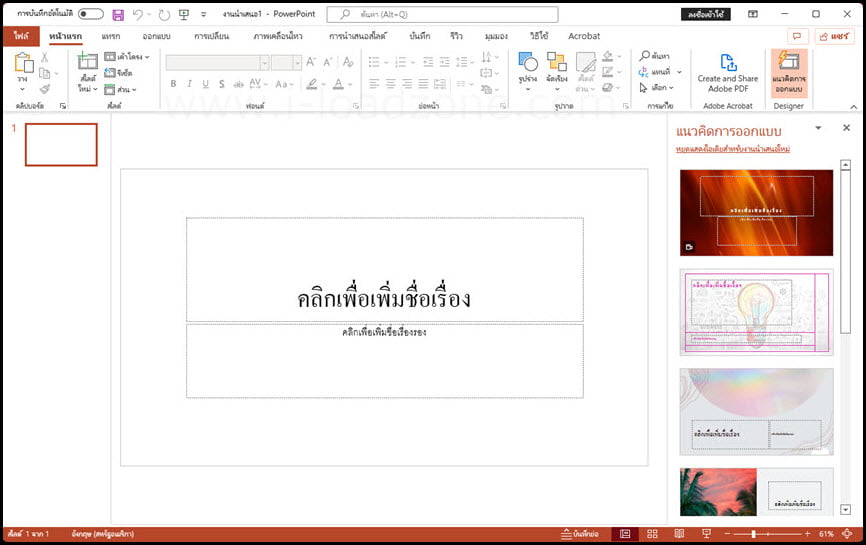Click the text highlight color button
Image resolution: width=866 pixels, height=545 pixels.
[x=312, y=84]
